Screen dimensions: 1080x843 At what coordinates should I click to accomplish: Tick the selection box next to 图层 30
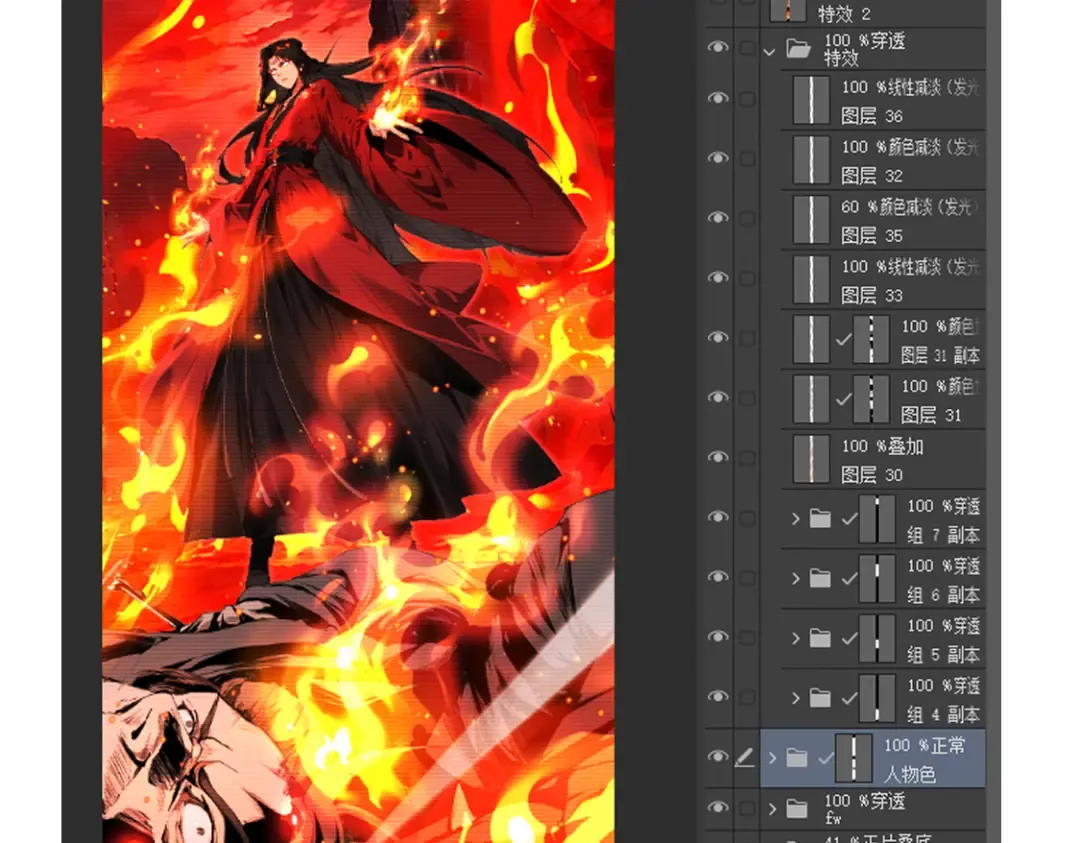747,458
